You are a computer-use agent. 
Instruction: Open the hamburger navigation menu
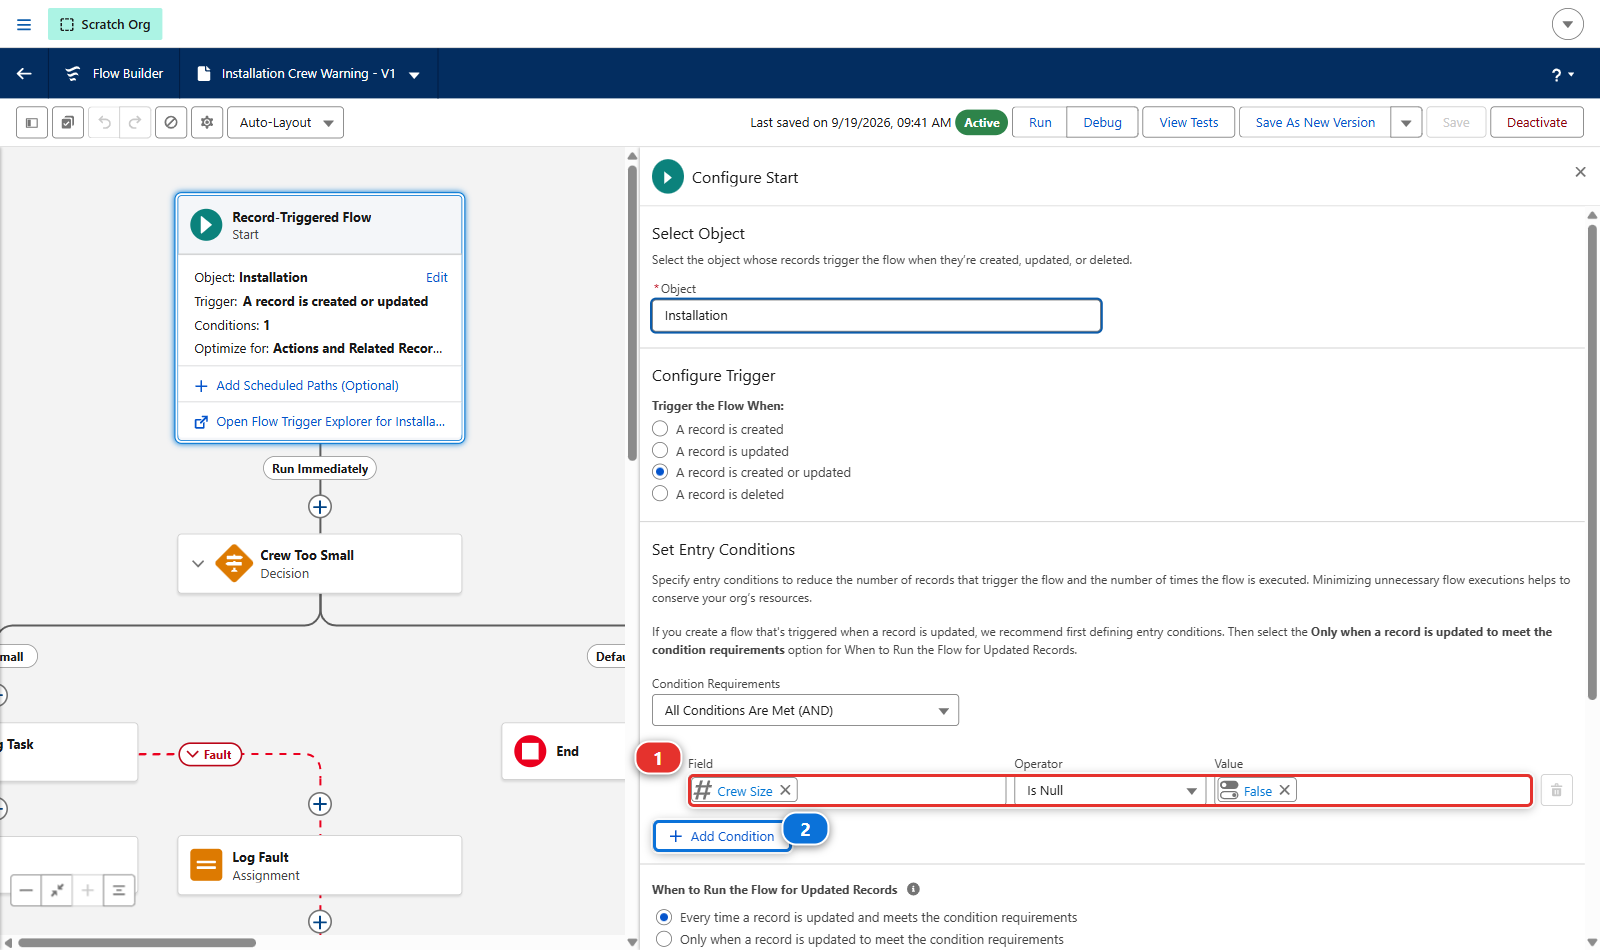click(24, 24)
